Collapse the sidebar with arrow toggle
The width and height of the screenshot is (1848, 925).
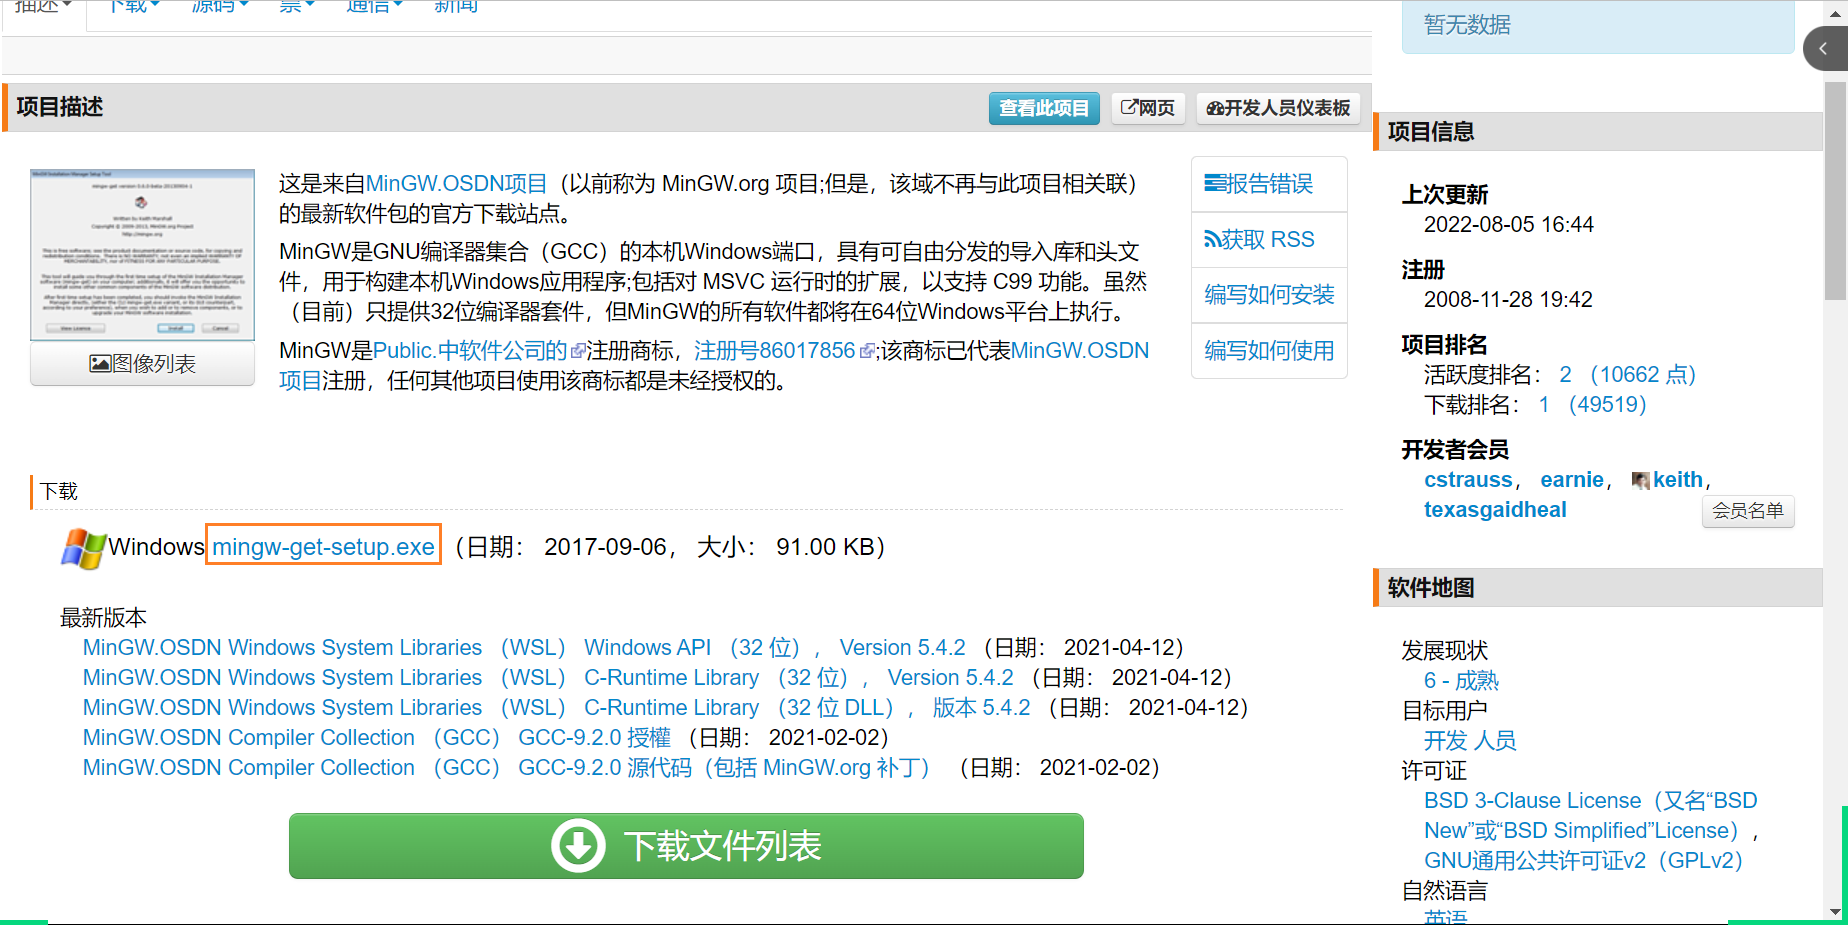(1825, 48)
